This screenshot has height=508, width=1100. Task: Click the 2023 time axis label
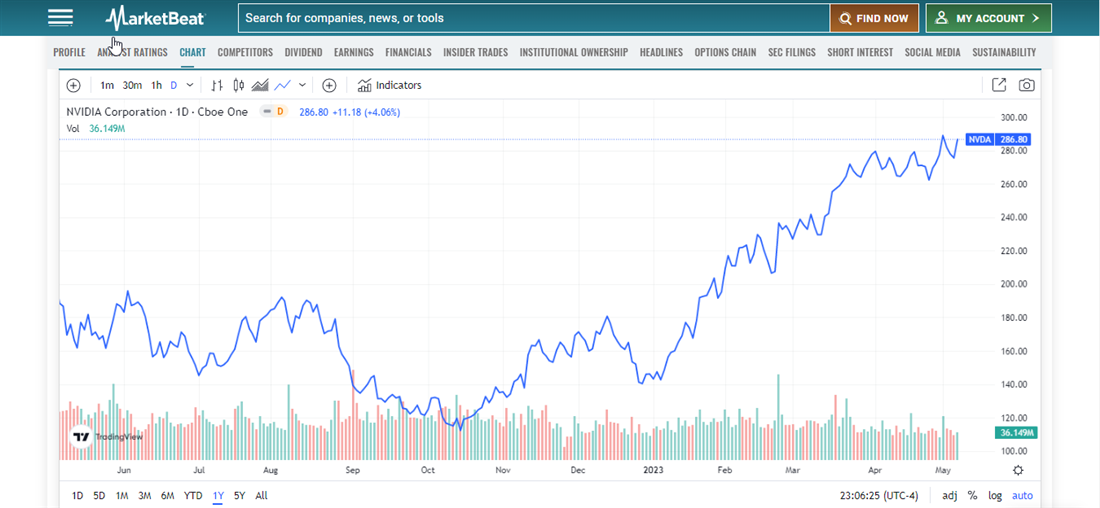(652, 470)
